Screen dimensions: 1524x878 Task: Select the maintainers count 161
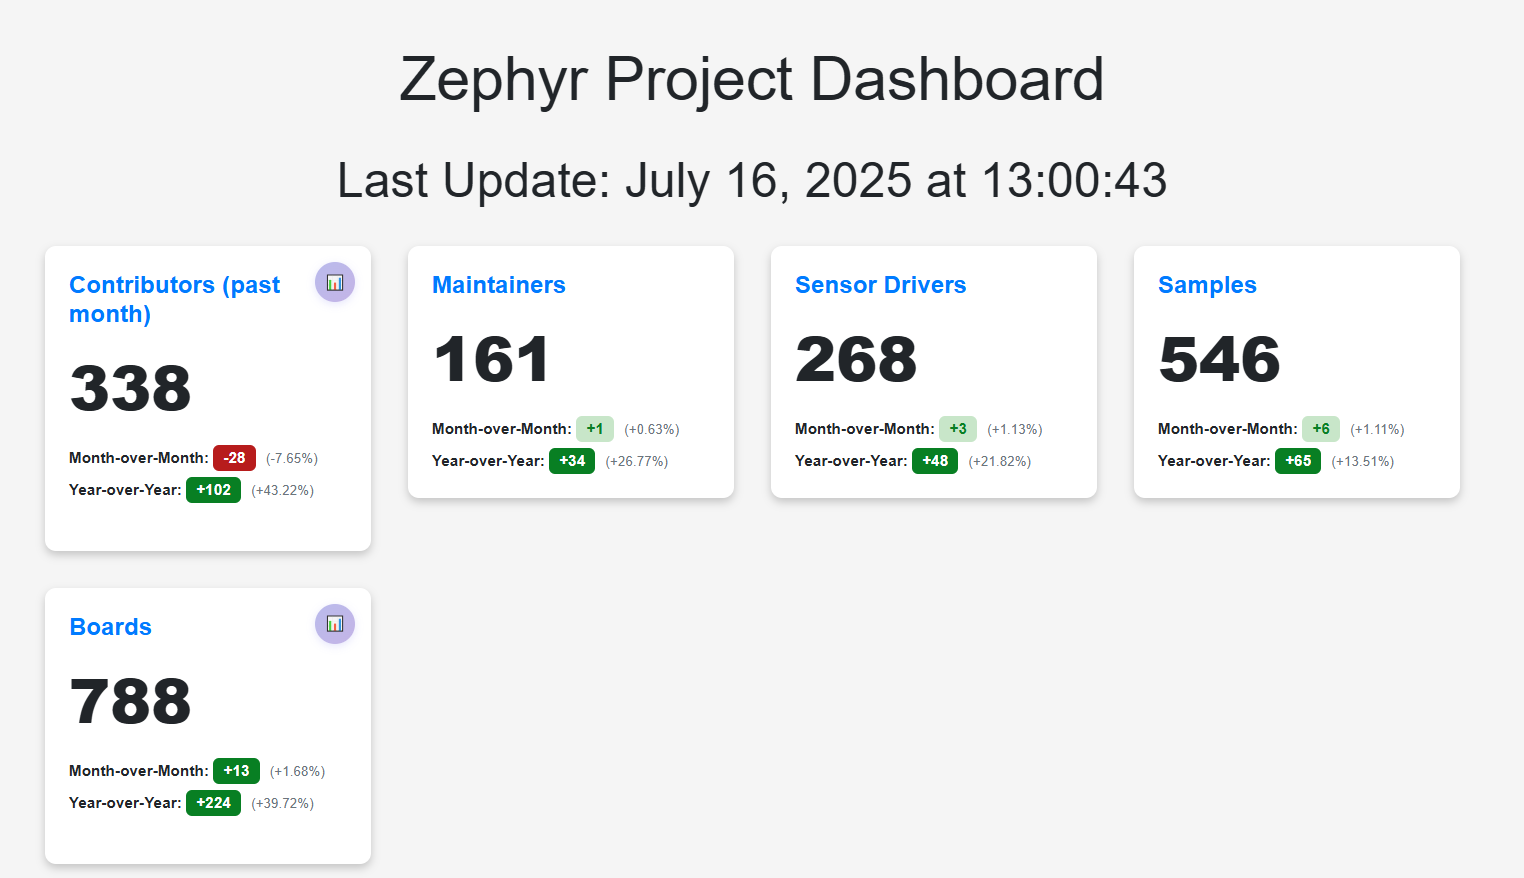tap(491, 359)
